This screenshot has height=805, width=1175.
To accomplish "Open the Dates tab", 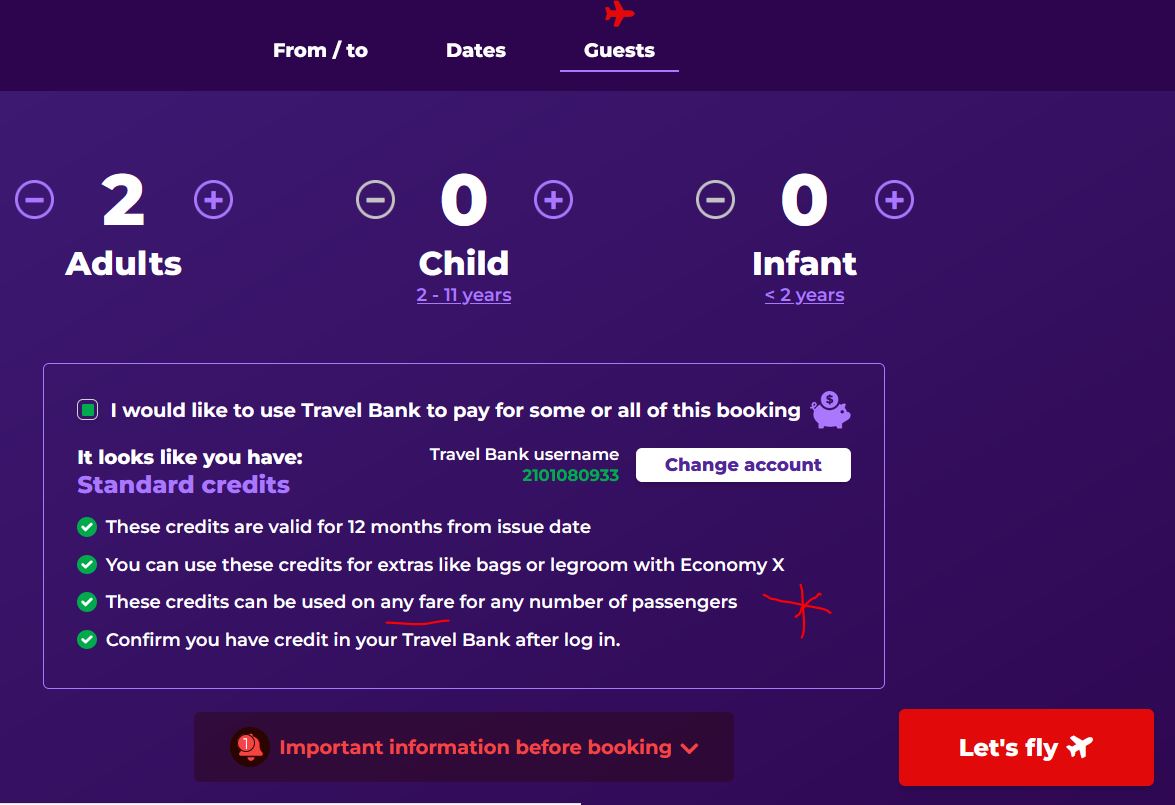I will click(x=476, y=50).
